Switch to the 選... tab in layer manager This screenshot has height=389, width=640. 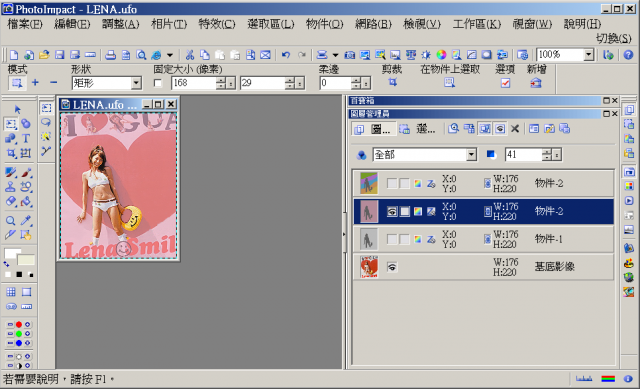point(418,129)
